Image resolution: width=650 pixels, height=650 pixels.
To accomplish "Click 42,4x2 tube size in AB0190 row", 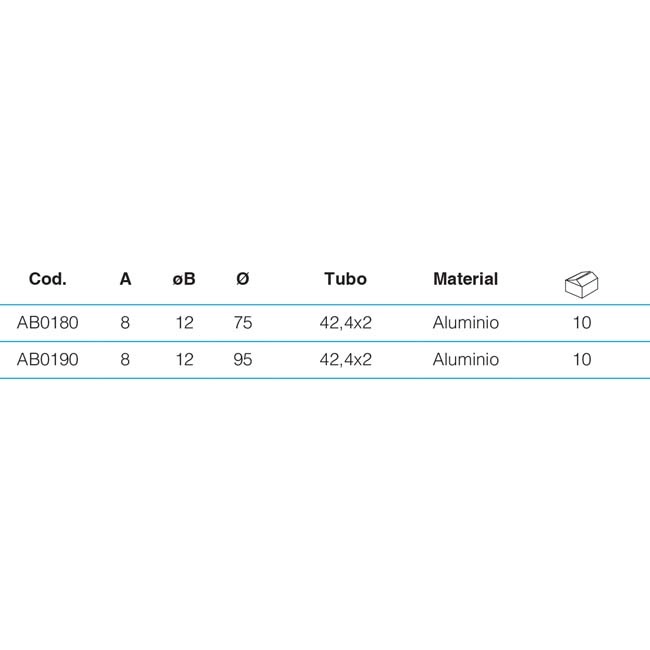I will 345,360.
